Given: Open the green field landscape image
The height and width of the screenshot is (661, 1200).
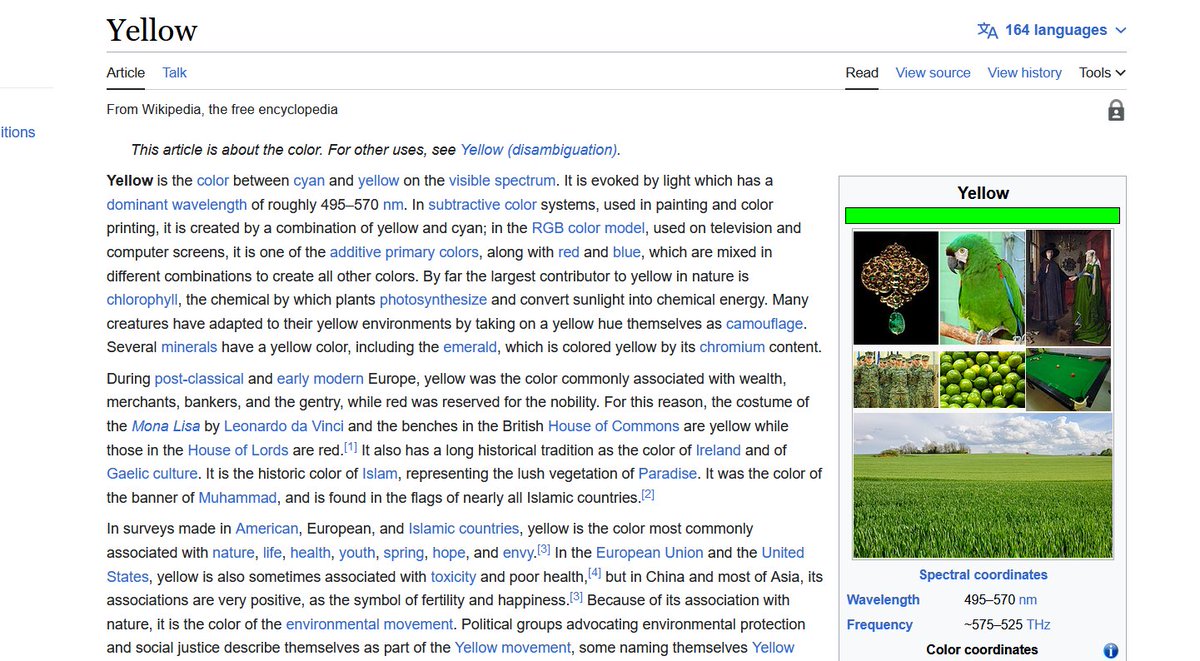Looking at the screenshot, I should pos(983,486).
